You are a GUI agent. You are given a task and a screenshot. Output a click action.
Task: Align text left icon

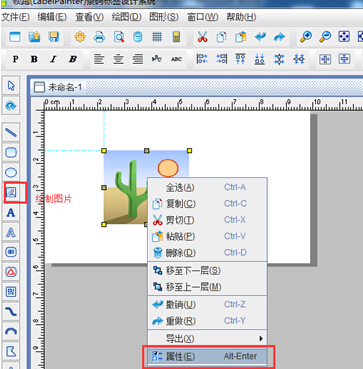[x=99, y=59]
